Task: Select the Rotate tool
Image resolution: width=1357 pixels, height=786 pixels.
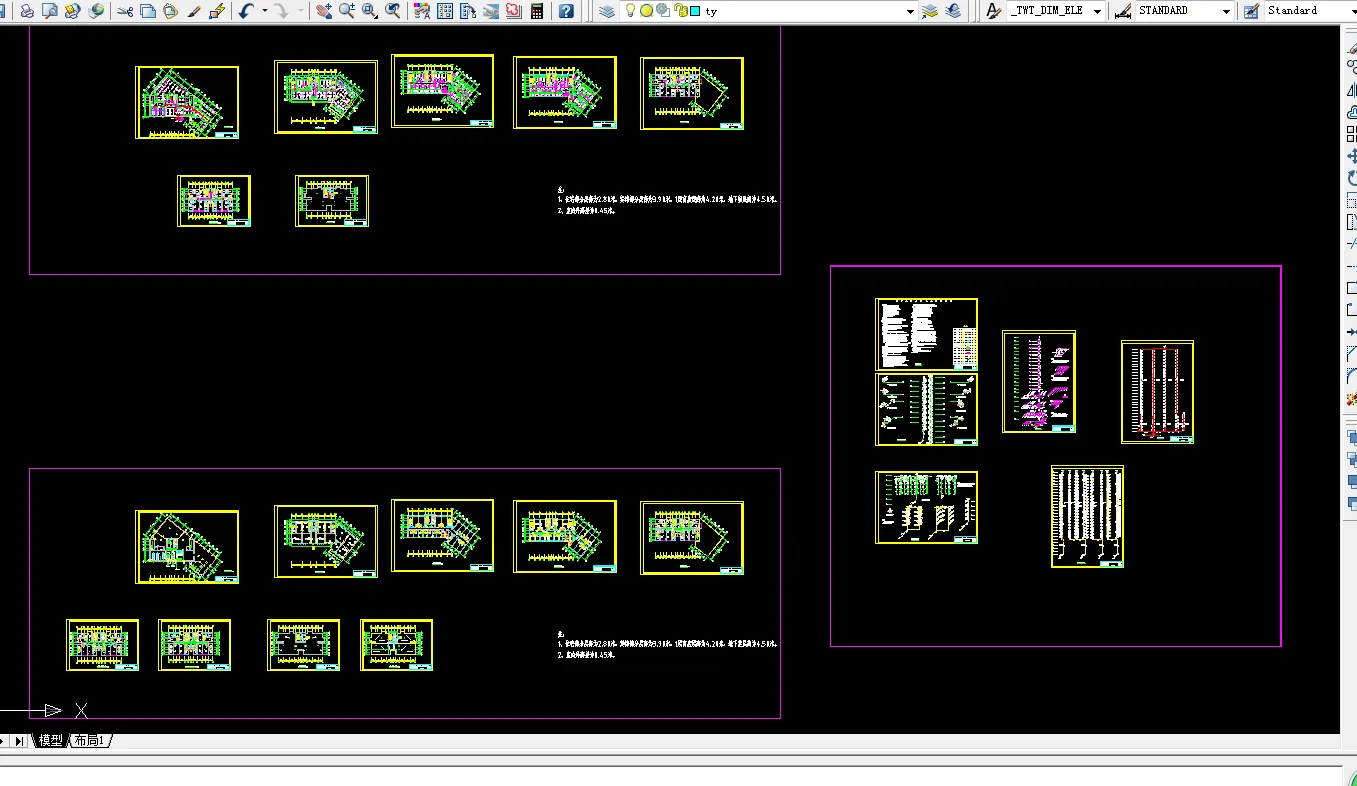Action: click(x=1351, y=178)
